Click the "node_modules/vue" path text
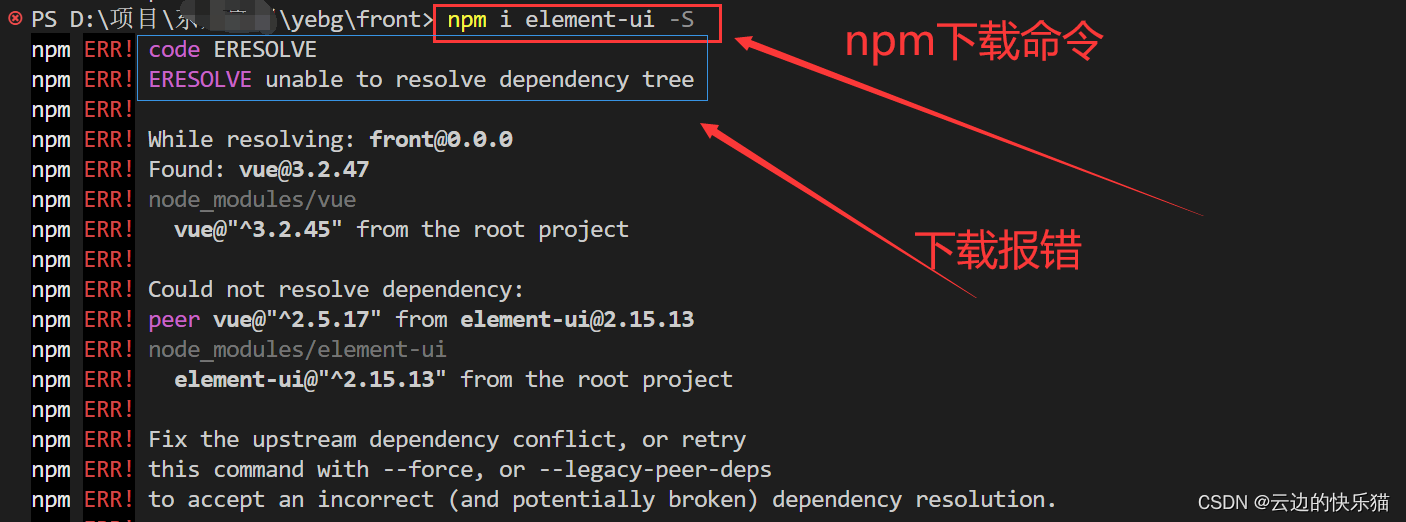1406x522 pixels. [x=252, y=200]
